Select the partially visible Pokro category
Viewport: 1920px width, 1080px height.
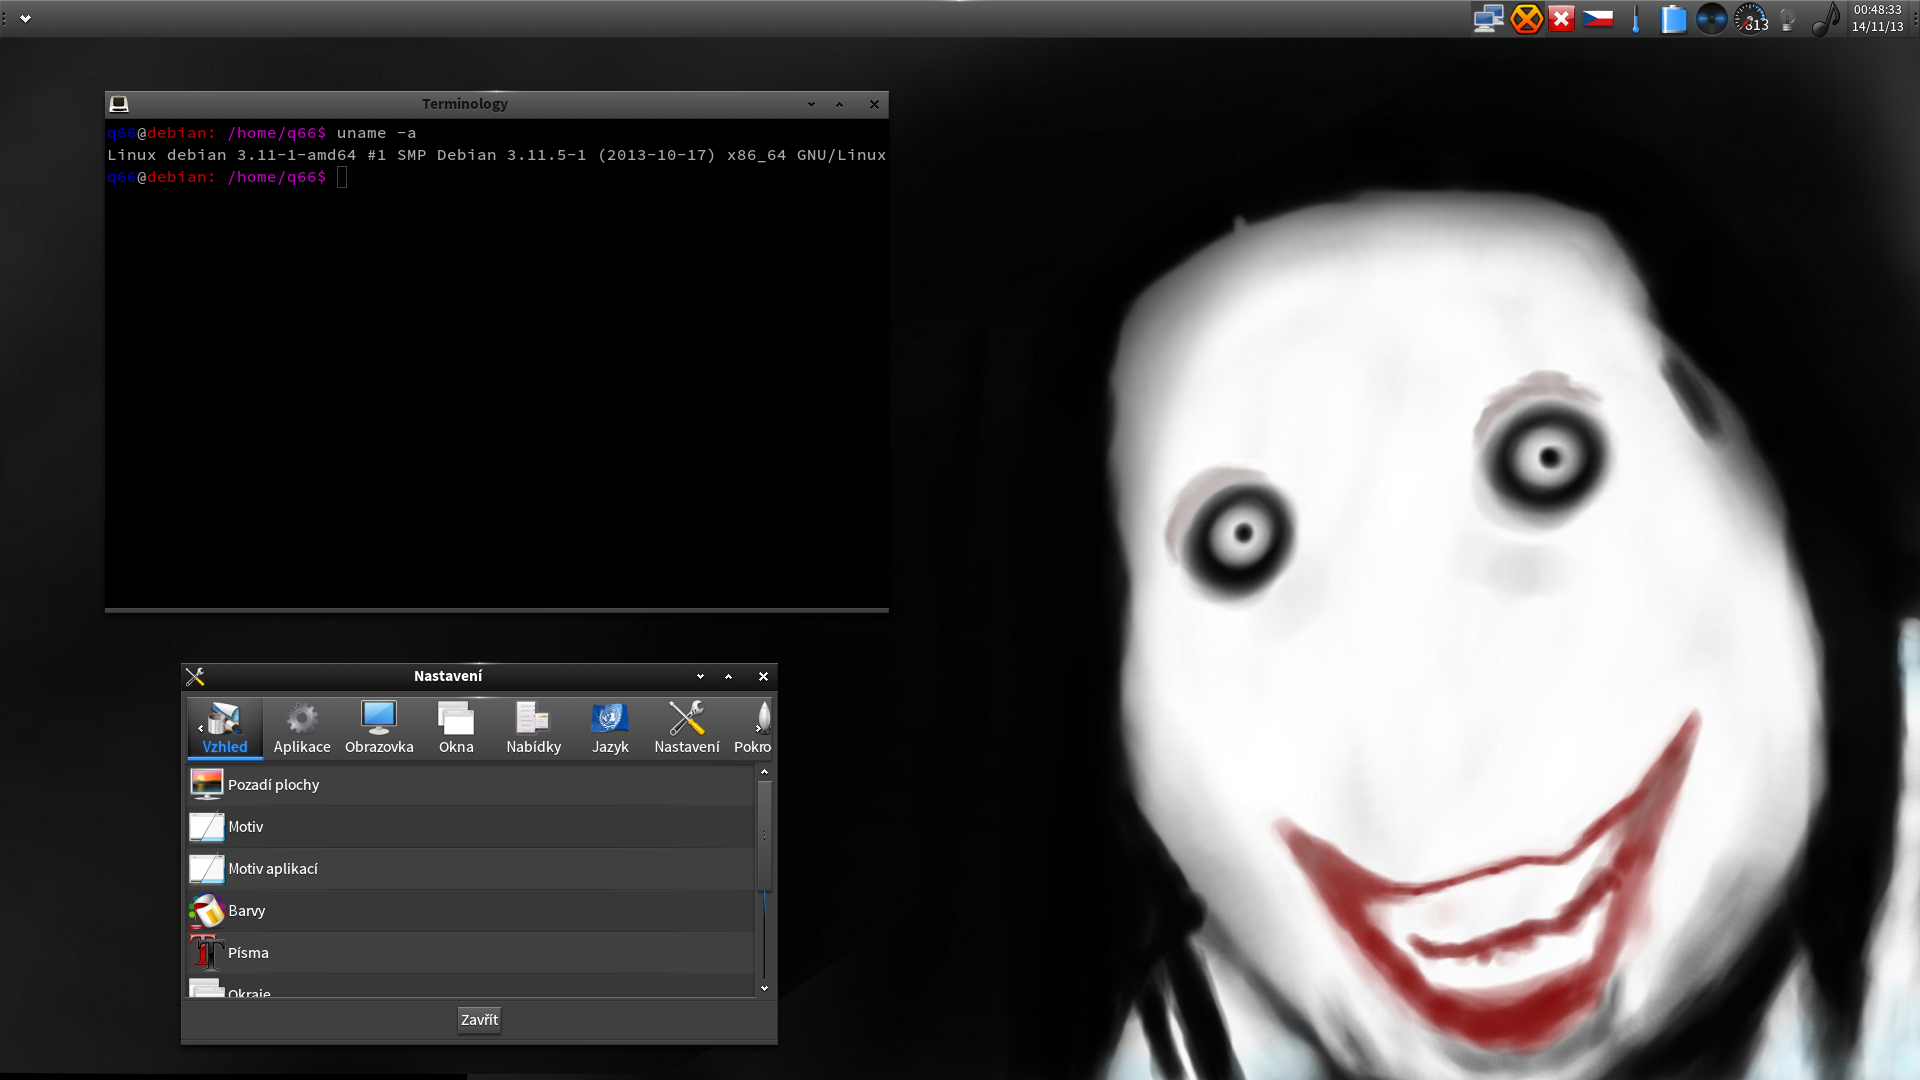753,728
